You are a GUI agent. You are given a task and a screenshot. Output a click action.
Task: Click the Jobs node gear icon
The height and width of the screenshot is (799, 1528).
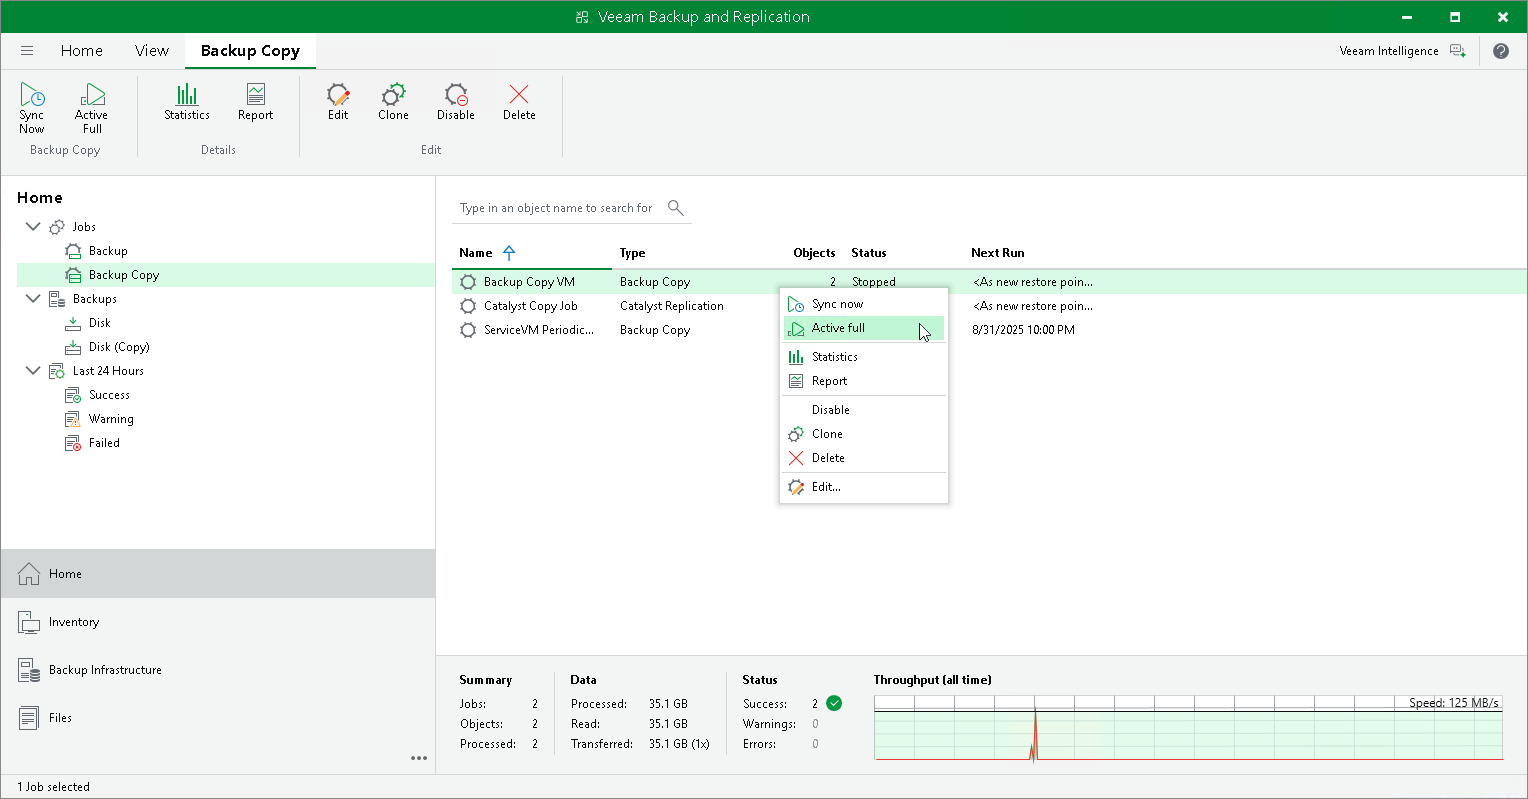(57, 227)
